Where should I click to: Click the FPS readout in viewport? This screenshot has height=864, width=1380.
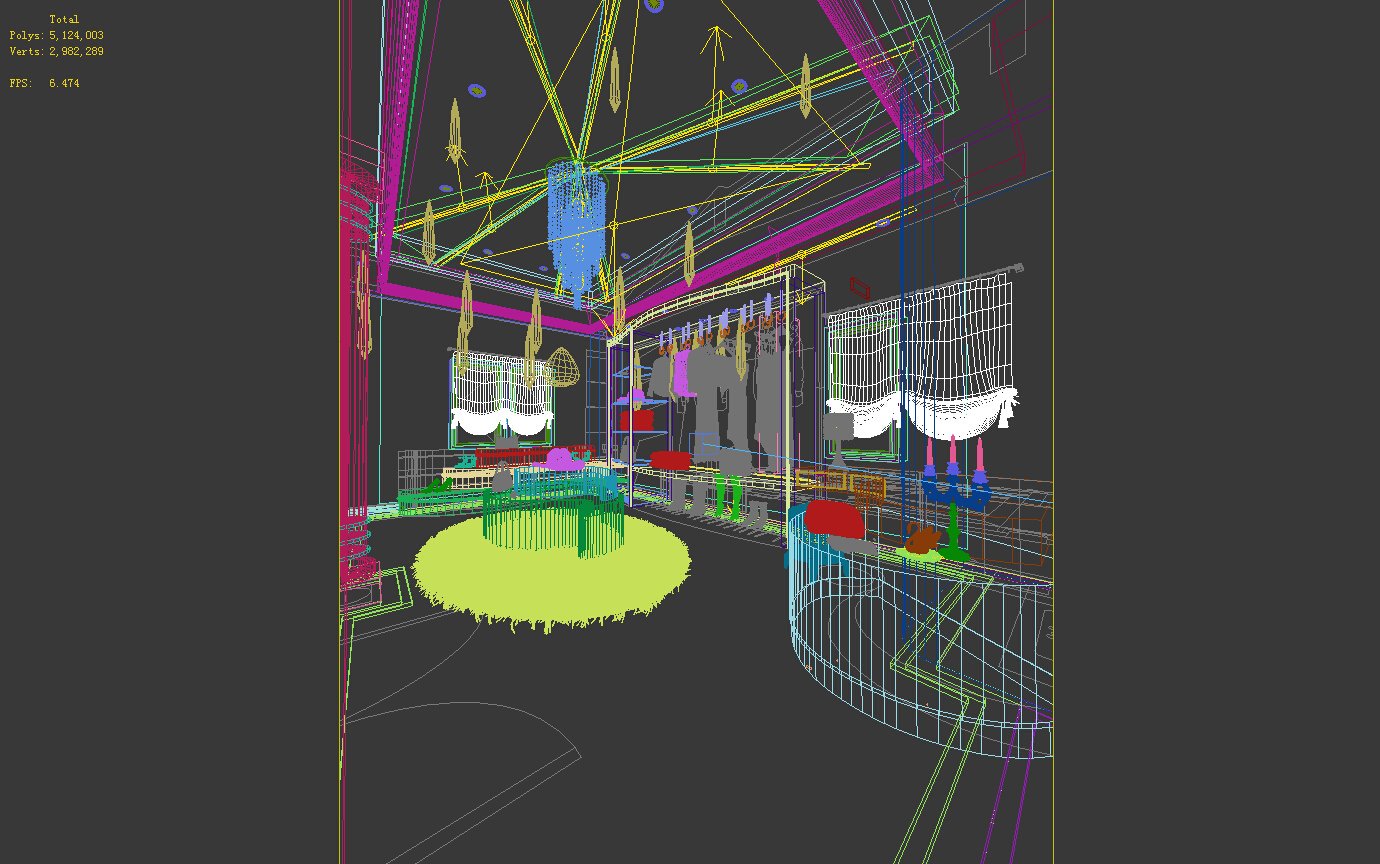(x=45, y=83)
